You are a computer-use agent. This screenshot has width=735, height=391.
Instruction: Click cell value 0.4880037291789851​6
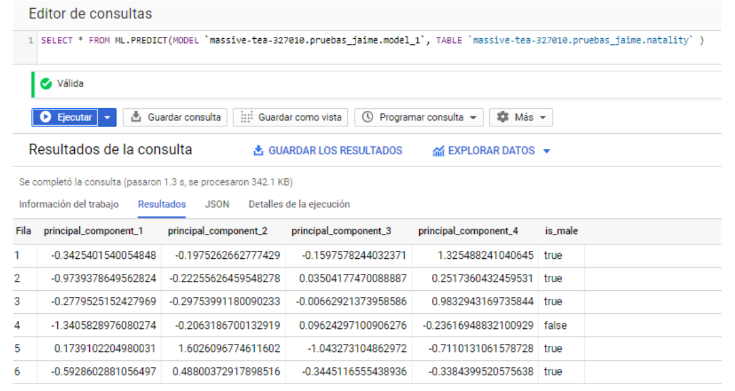226,371
